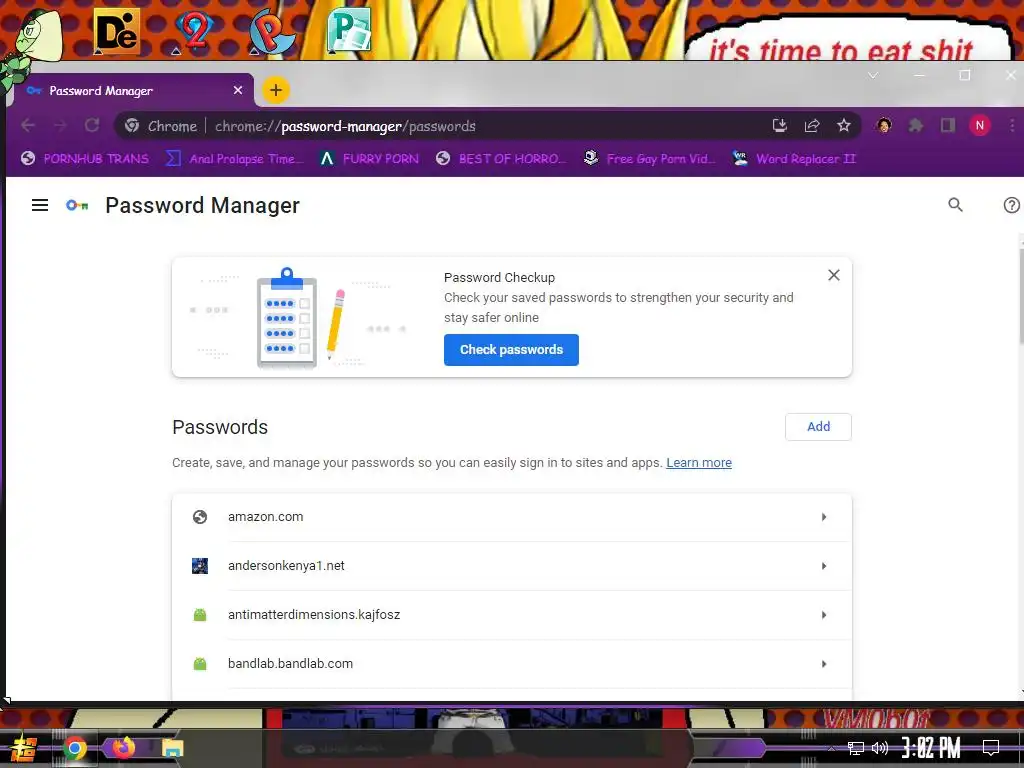Reload the page with refresh icon
Image resolution: width=1024 pixels, height=768 pixels.
point(92,125)
